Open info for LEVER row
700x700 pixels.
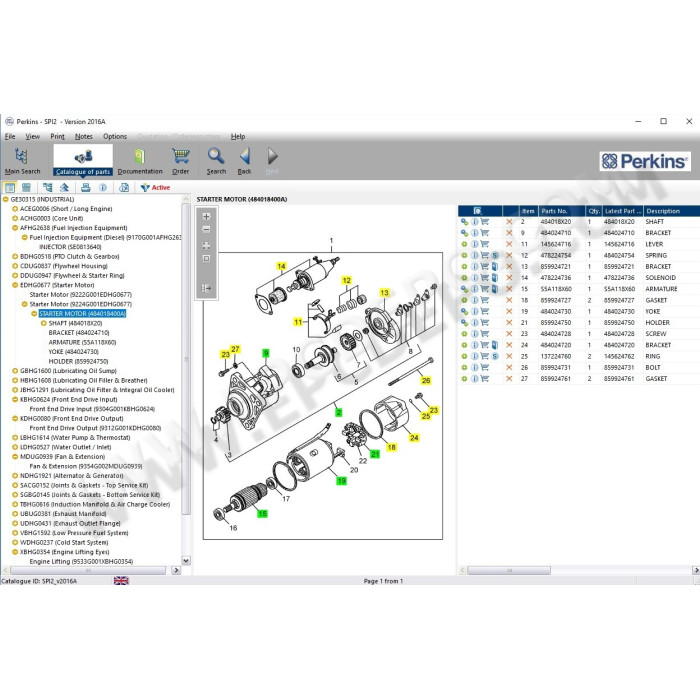click(x=475, y=244)
